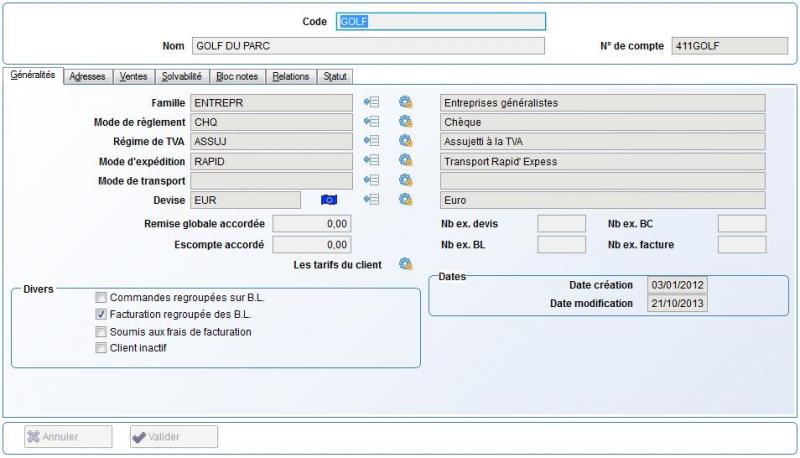Click the gear icon beside Devise
This screenshot has height=458, width=800.
[x=405, y=200]
